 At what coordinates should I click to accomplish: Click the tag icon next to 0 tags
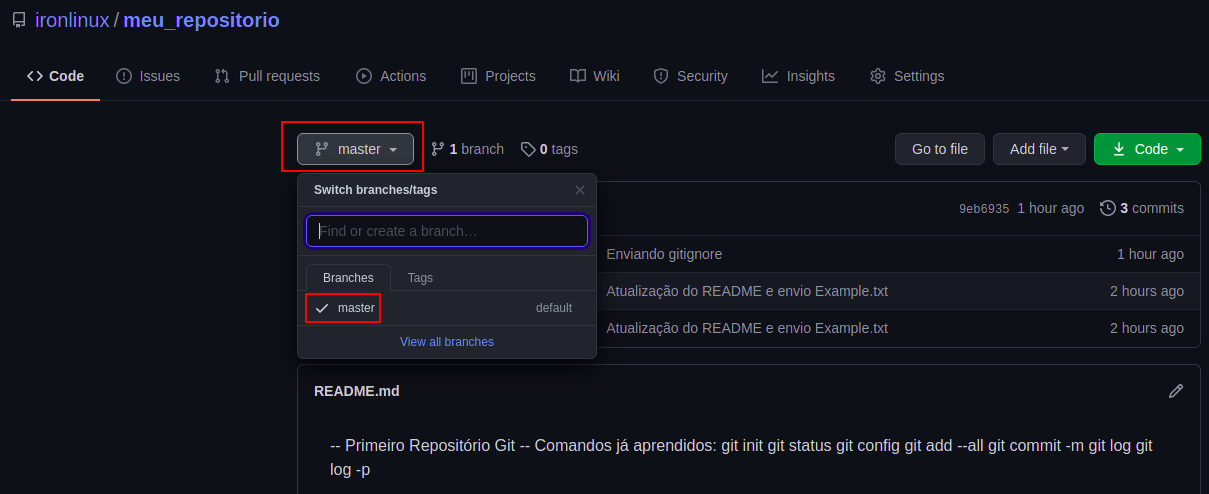[528, 149]
